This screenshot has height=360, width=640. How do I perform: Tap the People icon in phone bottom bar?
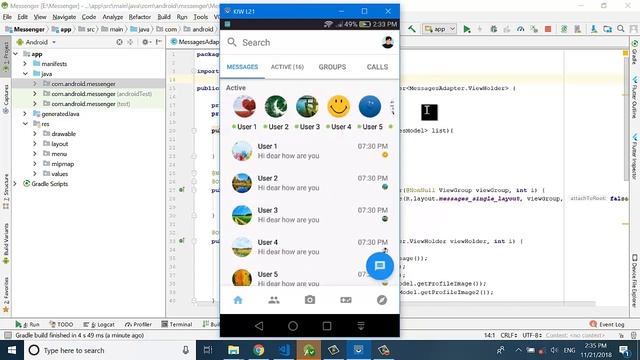click(274, 300)
